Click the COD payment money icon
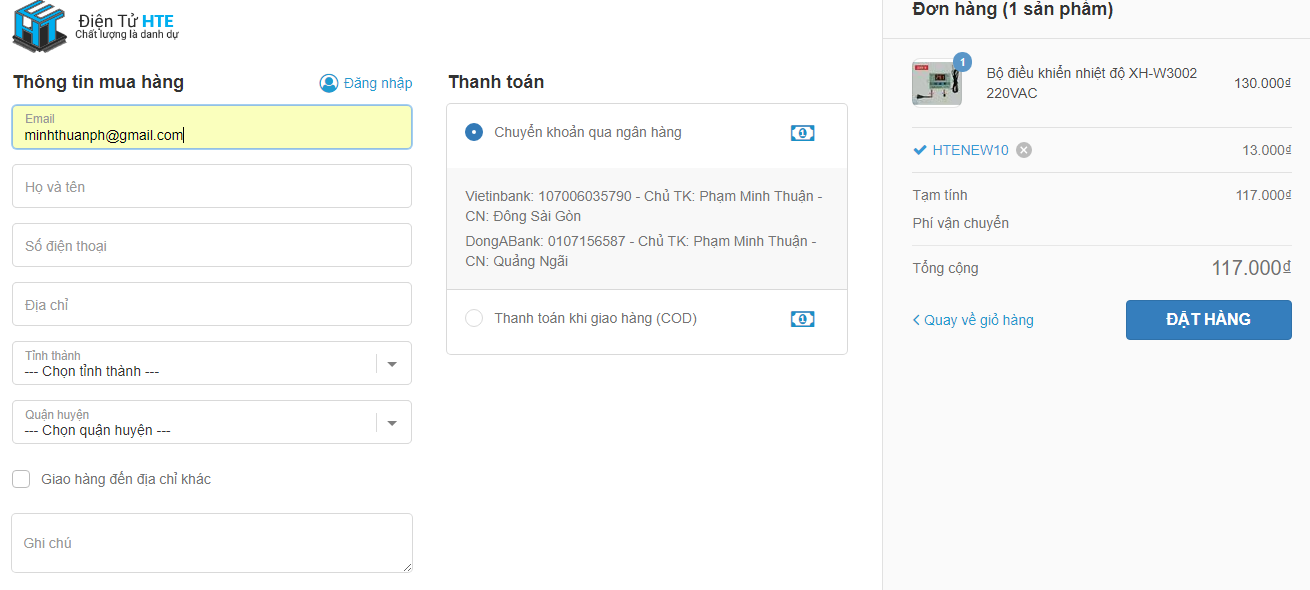Viewport: 1310px width, 590px height. 802,319
